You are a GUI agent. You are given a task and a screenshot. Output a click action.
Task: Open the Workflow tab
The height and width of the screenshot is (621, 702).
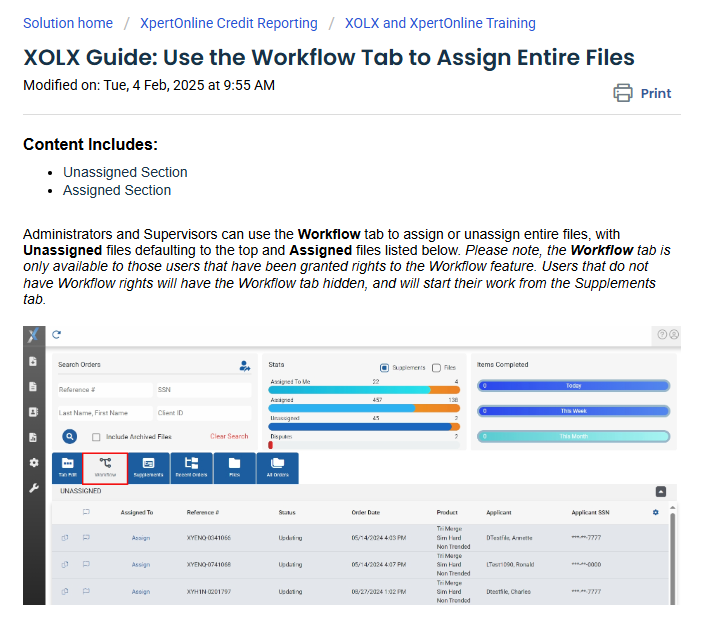105,468
